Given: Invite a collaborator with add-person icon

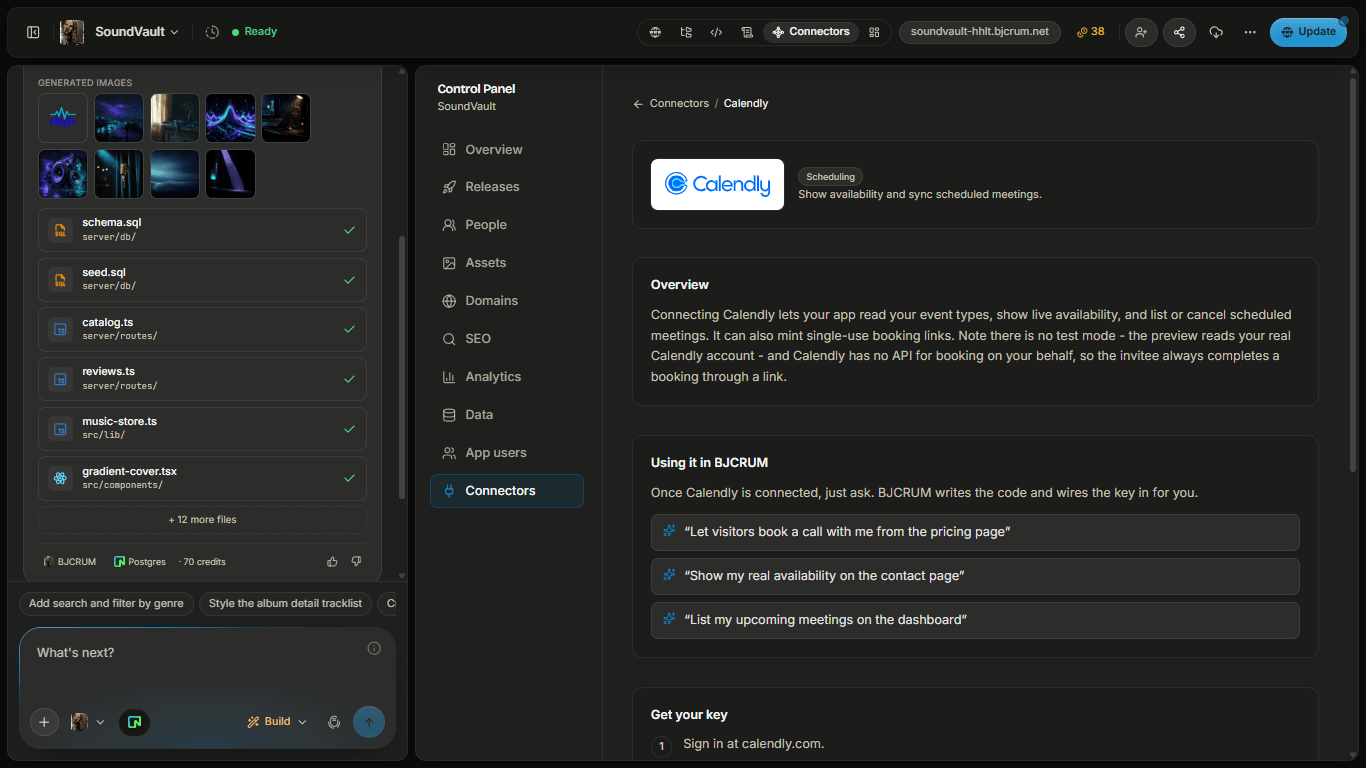Looking at the screenshot, I should coord(1141,32).
